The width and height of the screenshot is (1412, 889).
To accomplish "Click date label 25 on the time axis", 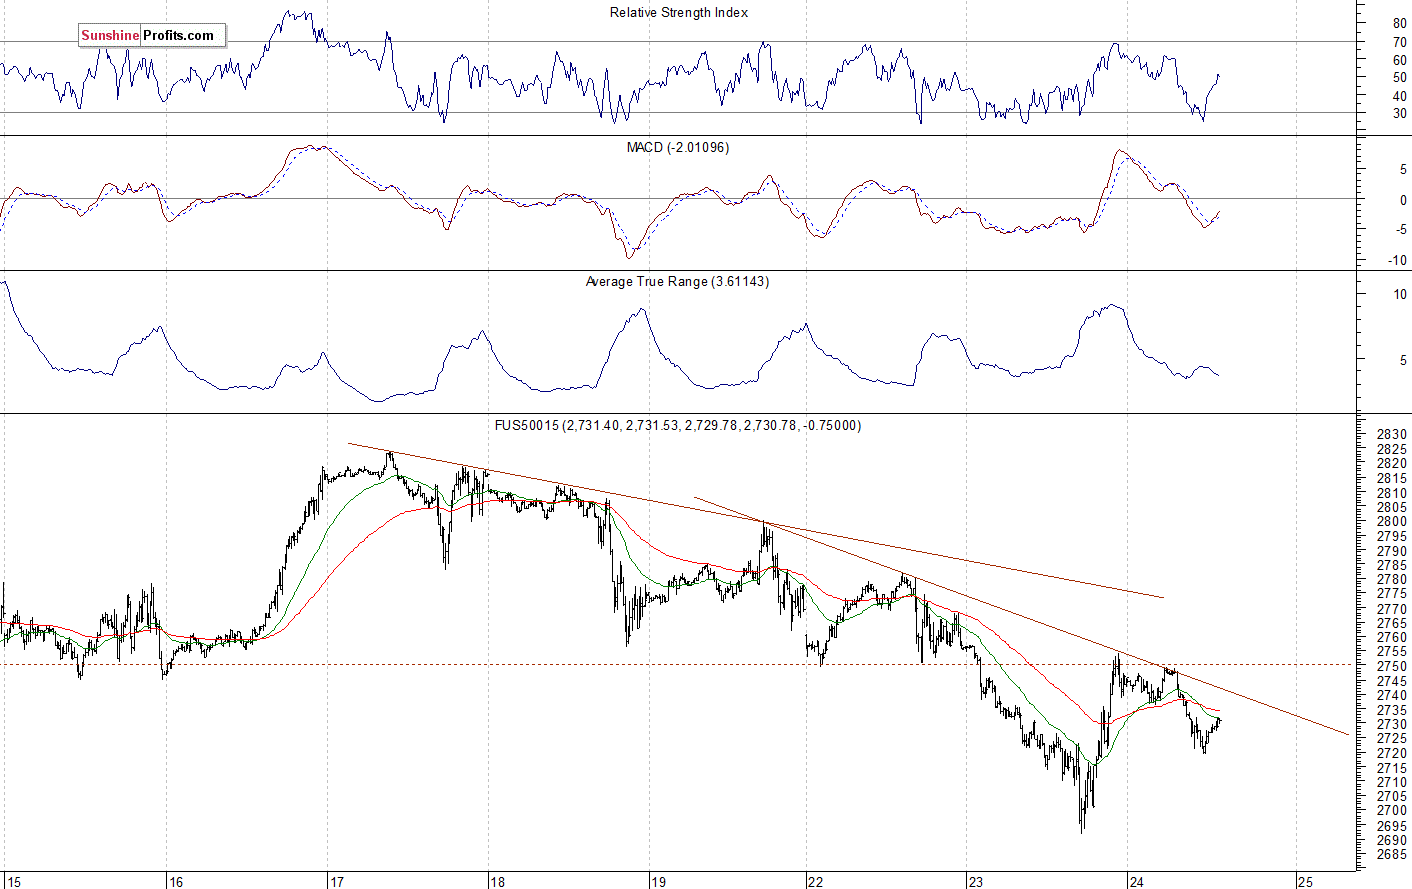I will 1305,881.
